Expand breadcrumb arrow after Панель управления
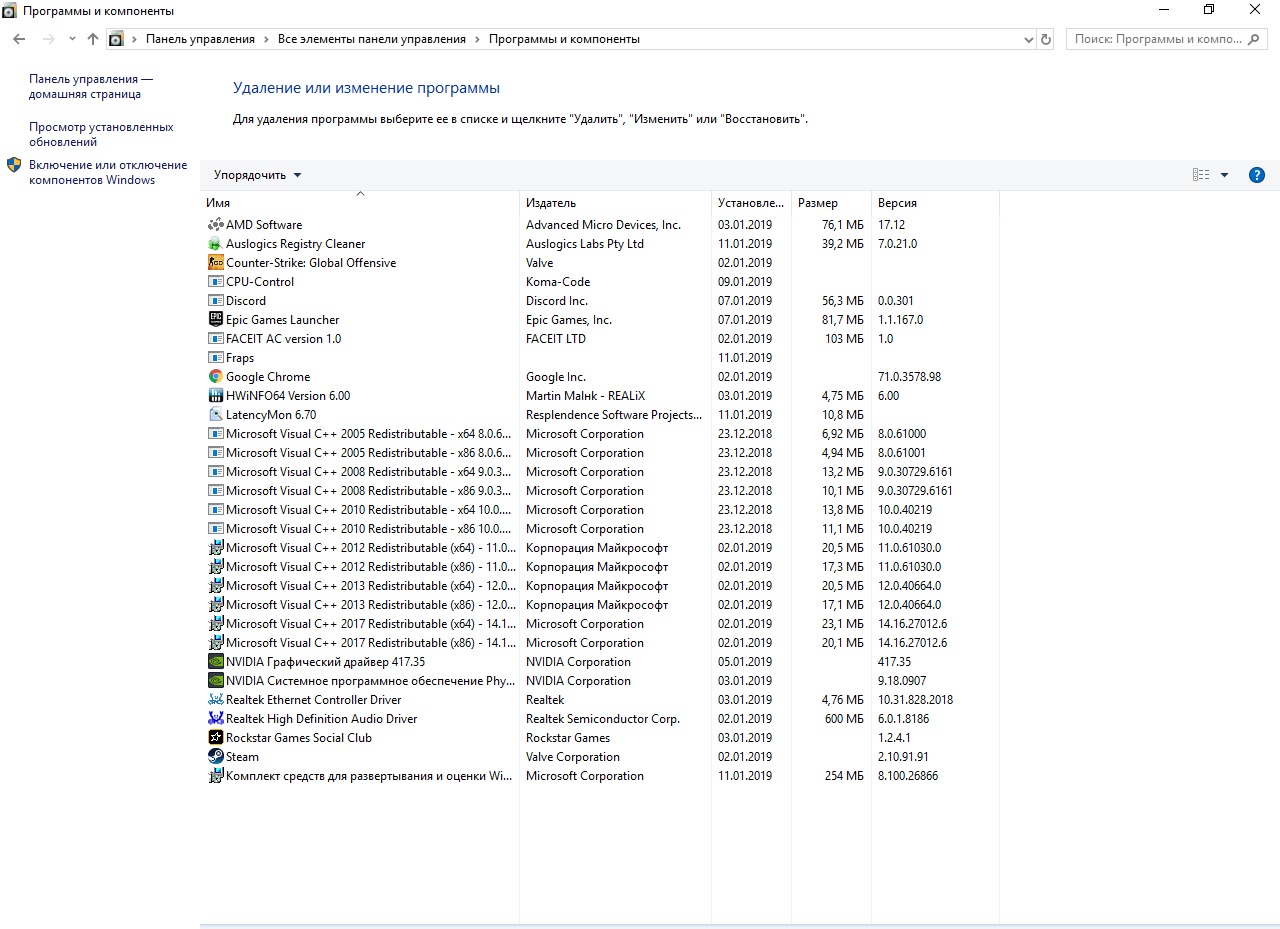This screenshot has height=929, width=1280. point(266,39)
